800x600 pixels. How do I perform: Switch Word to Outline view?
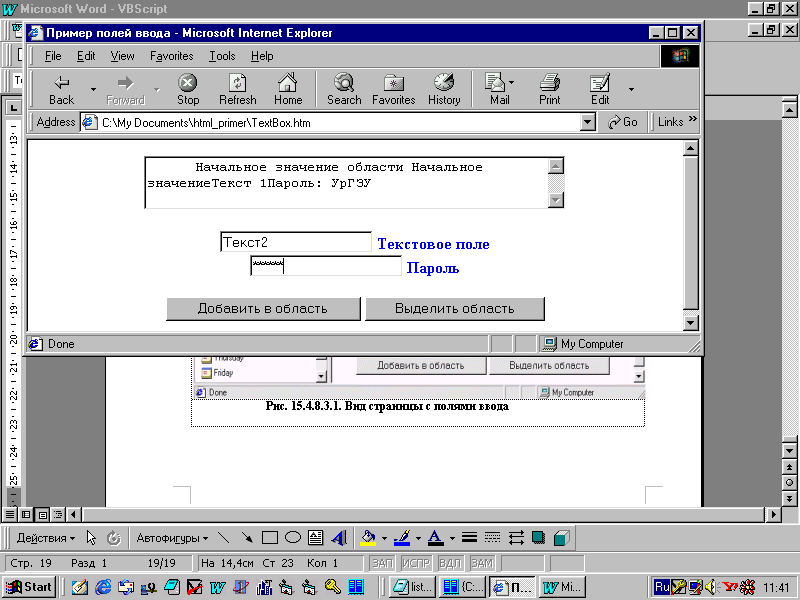58,514
